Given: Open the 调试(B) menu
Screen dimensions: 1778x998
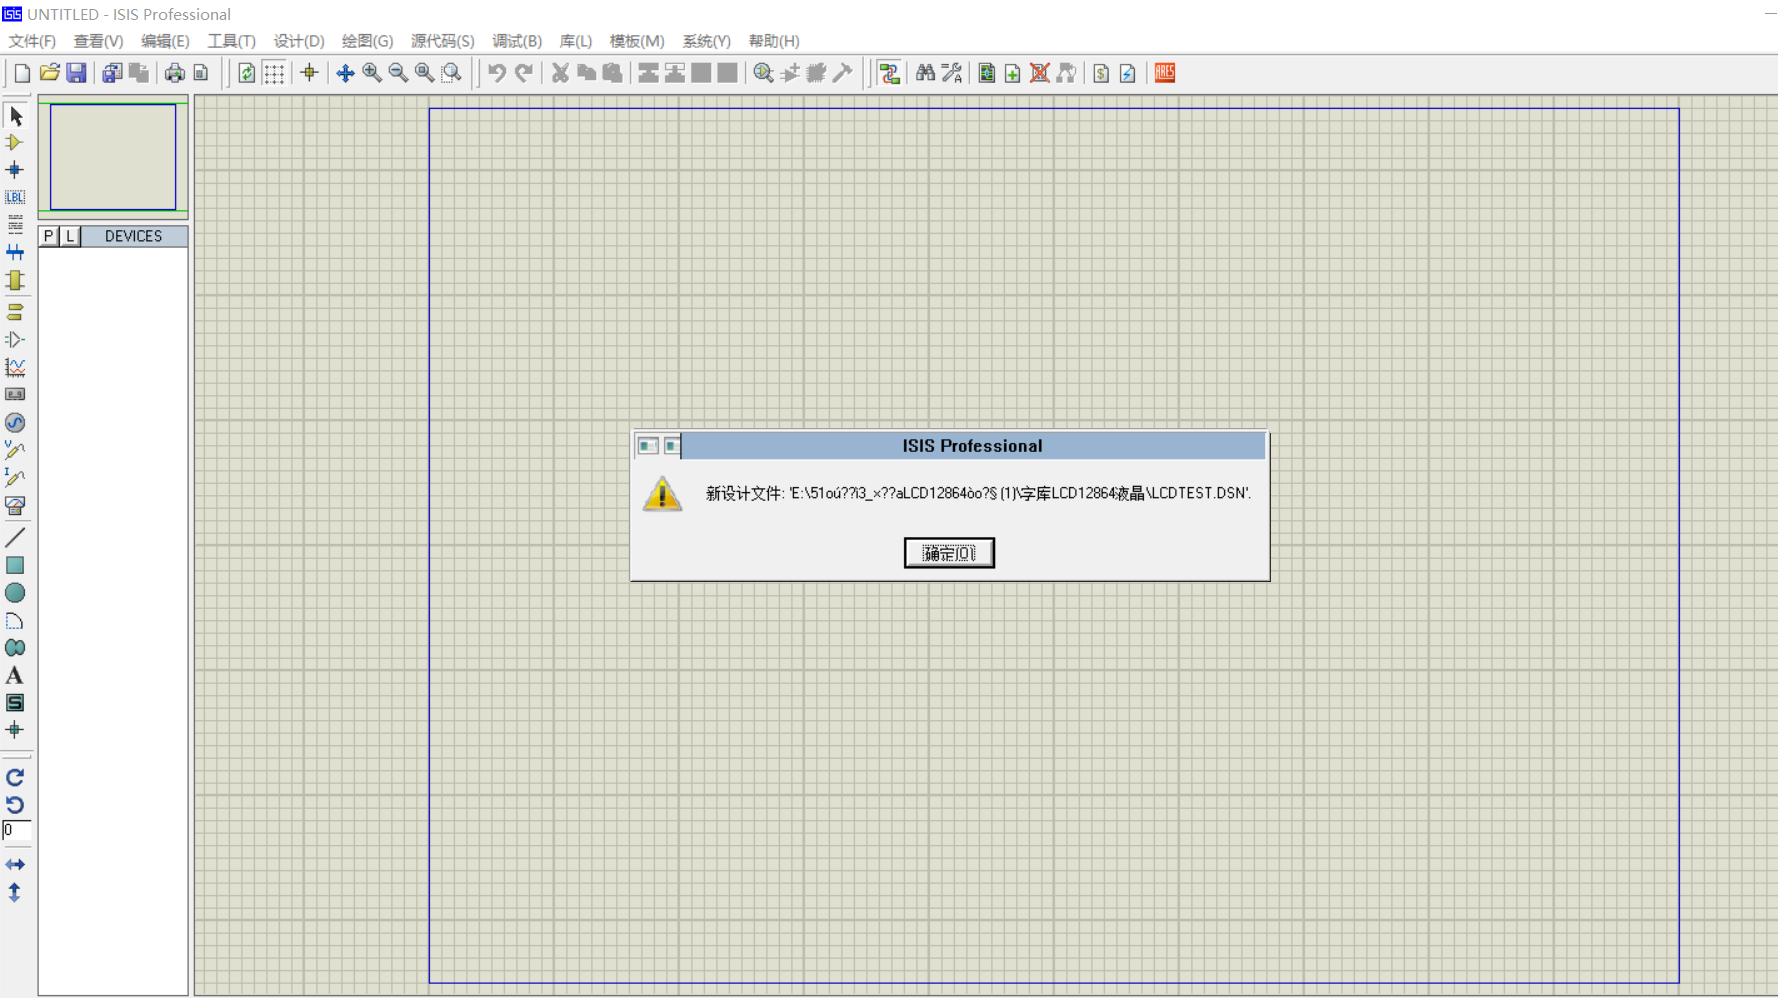Looking at the screenshot, I should [516, 41].
